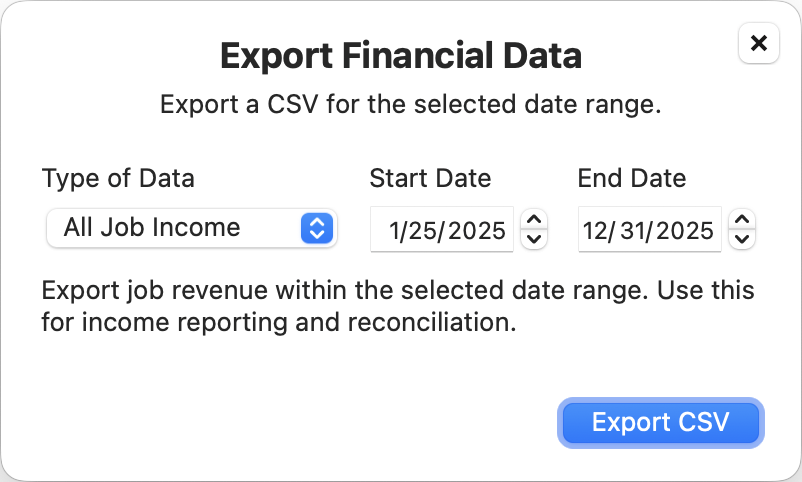Increment Start Date with the up arrow
This screenshot has width=802, height=482.
[x=535, y=220]
